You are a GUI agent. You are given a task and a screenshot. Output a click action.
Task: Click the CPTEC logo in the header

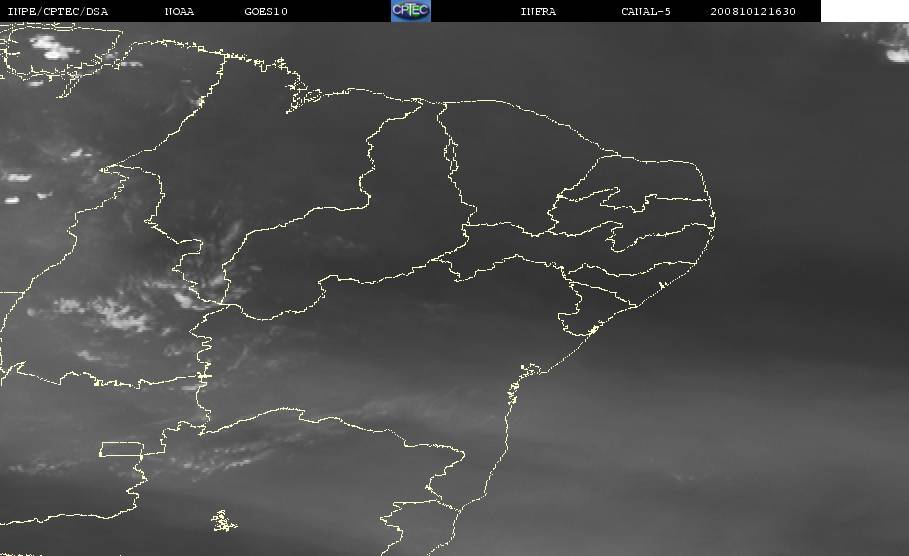pos(410,11)
